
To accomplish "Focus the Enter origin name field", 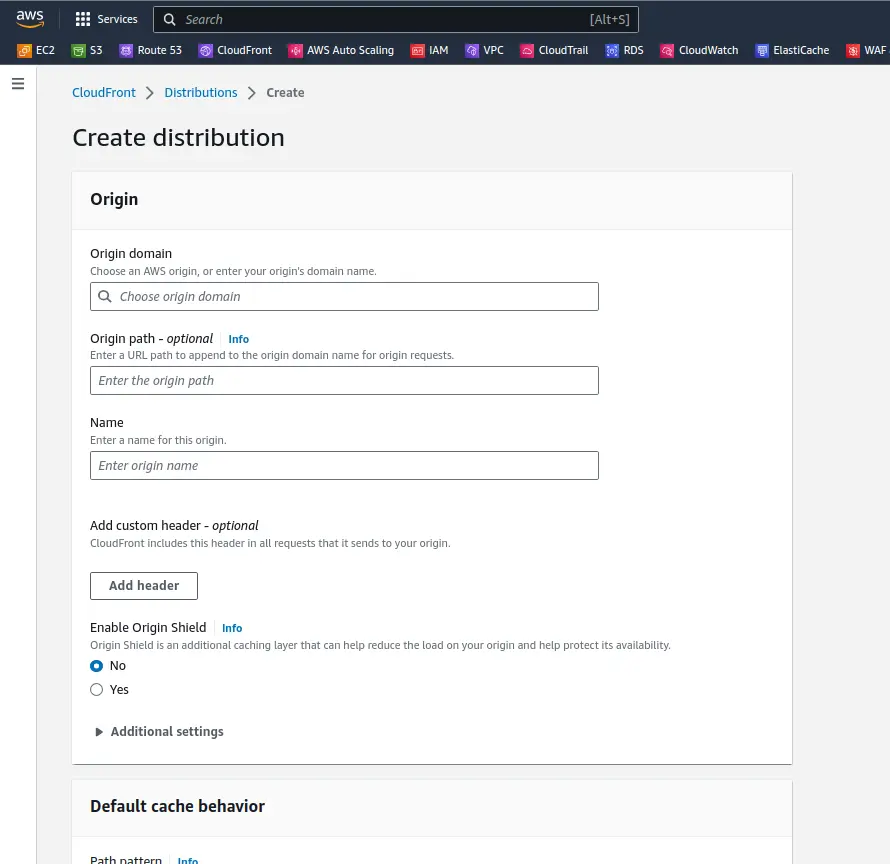I will (344, 465).
